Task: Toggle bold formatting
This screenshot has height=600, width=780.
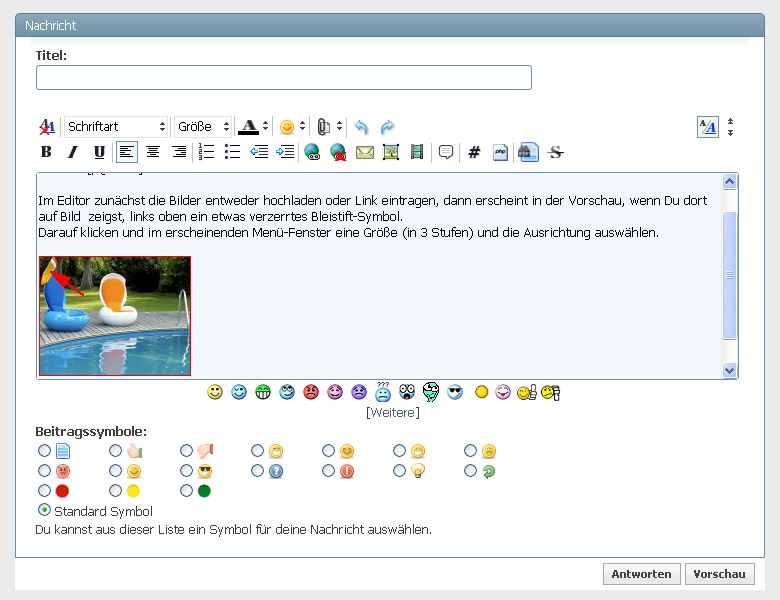Action: pos(46,152)
